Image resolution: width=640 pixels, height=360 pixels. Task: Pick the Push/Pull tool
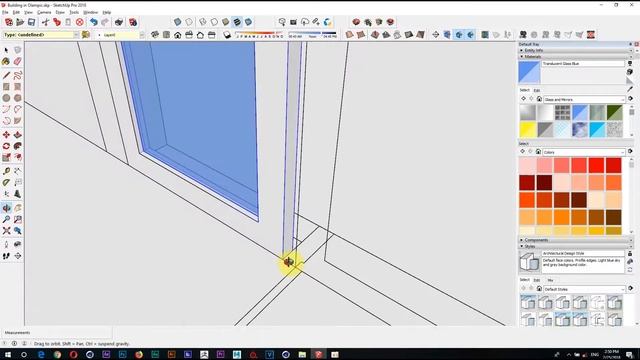[18, 135]
